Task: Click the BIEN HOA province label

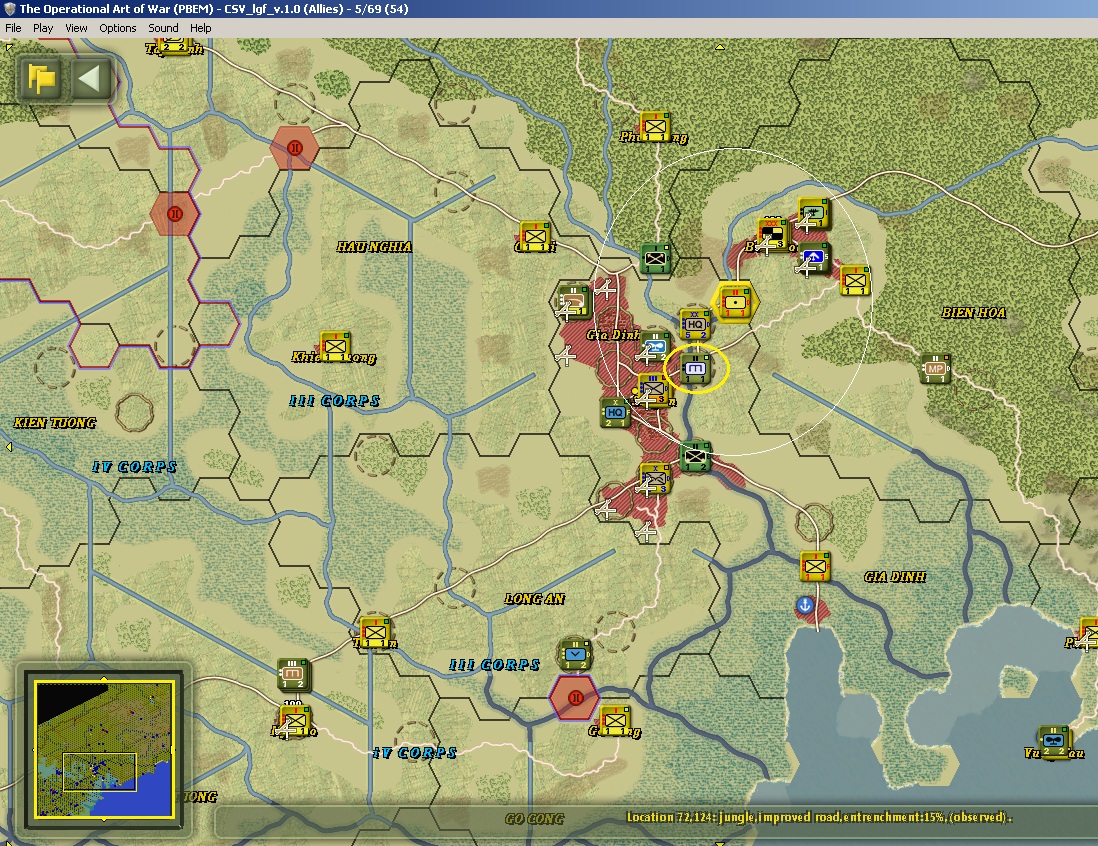Action: tap(973, 312)
